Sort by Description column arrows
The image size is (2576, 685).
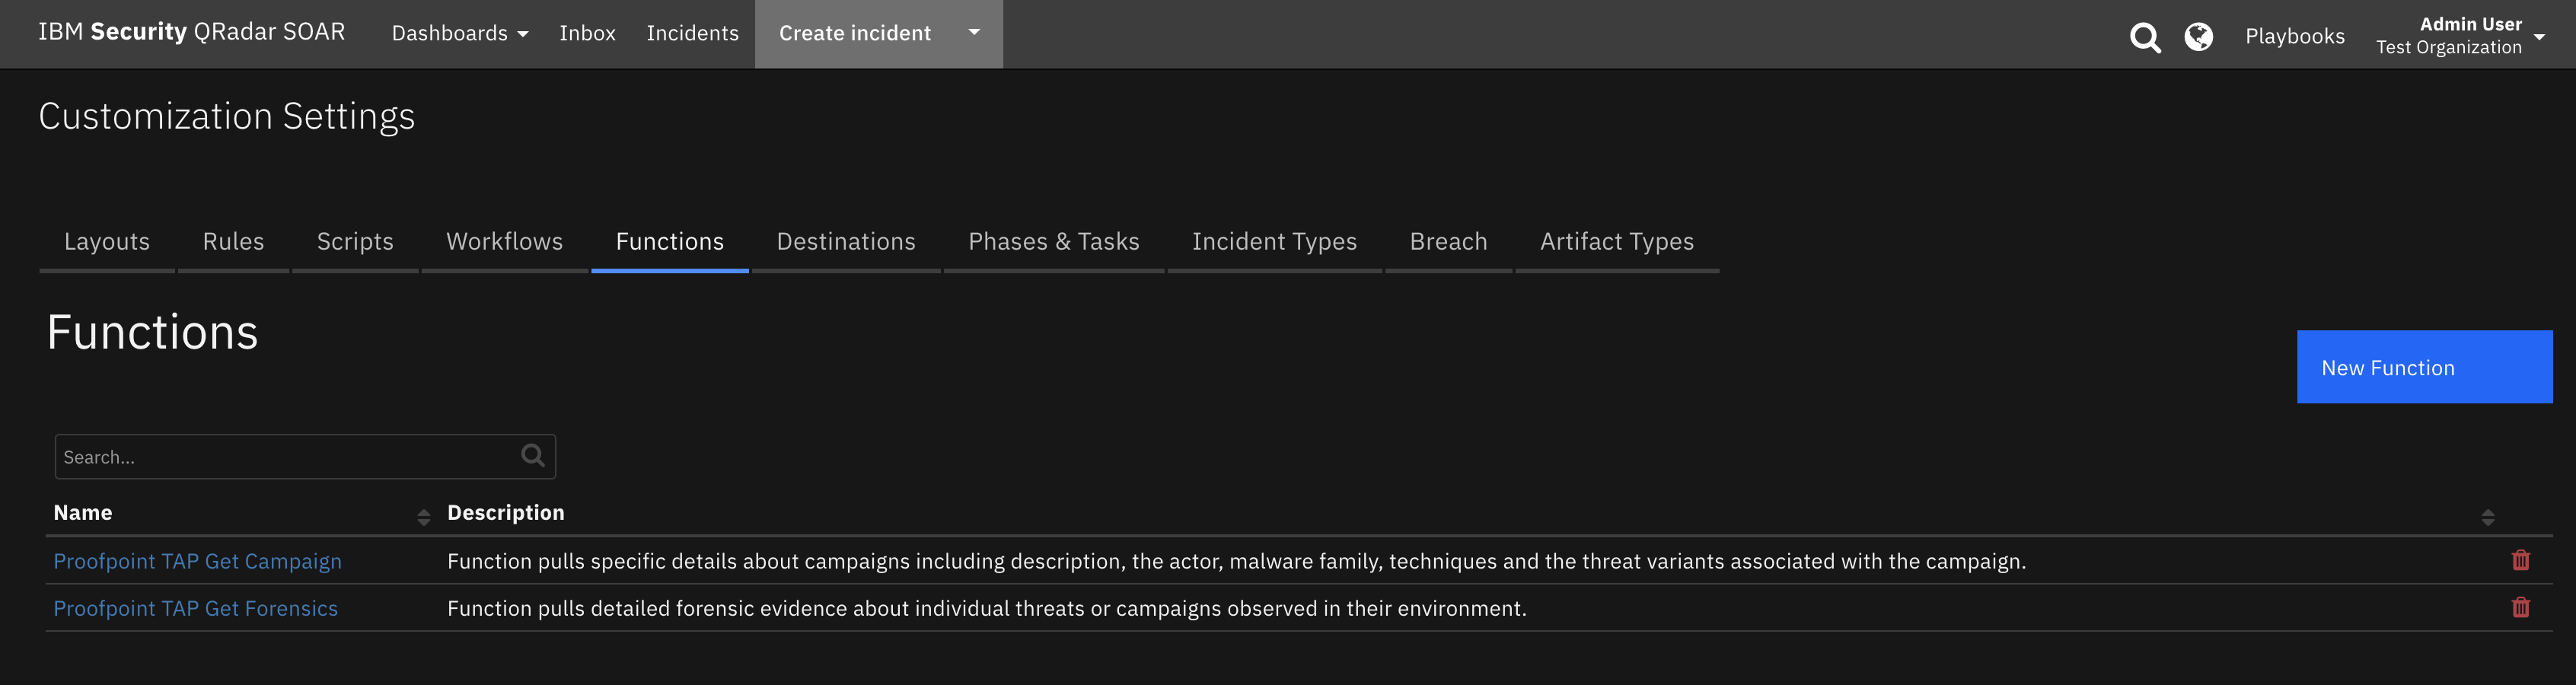click(2487, 516)
